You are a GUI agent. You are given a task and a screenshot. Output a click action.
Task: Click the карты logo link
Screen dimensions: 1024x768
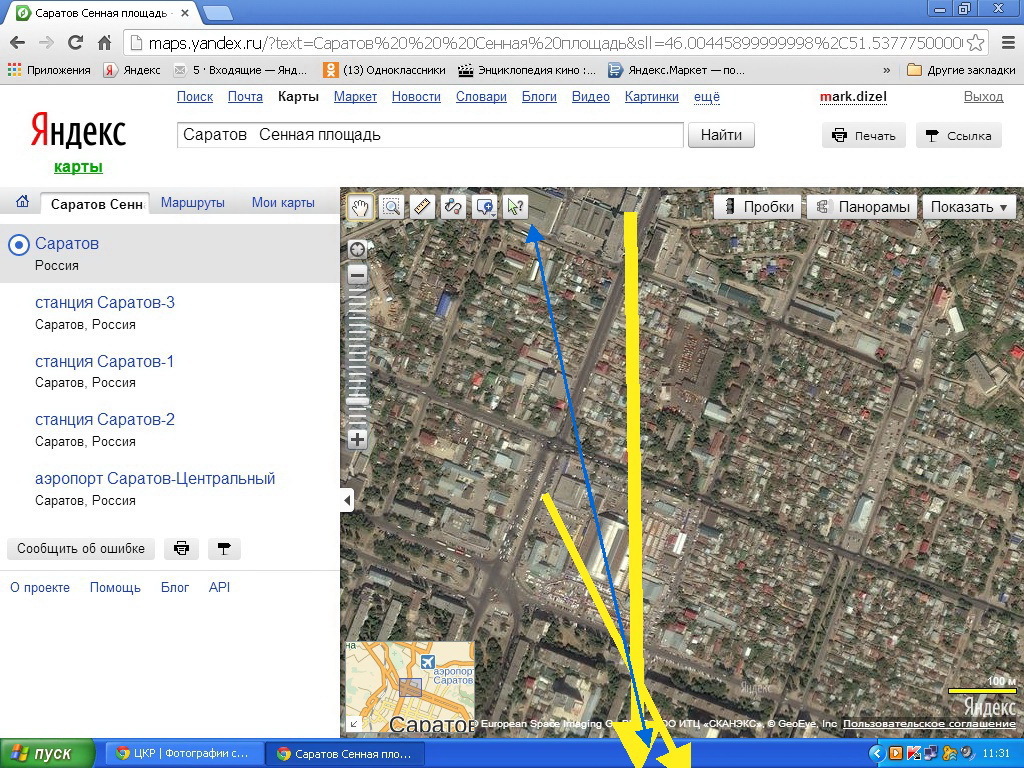point(78,167)
